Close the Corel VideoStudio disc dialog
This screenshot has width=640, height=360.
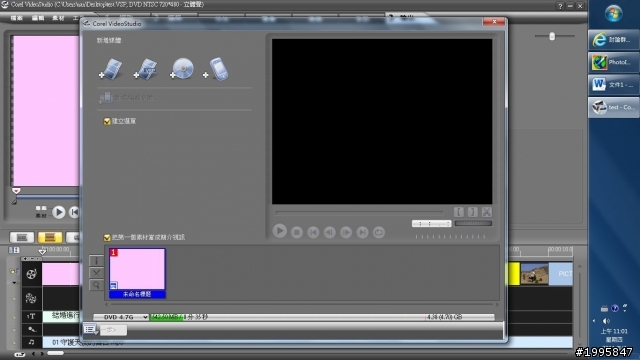[494, 22]
